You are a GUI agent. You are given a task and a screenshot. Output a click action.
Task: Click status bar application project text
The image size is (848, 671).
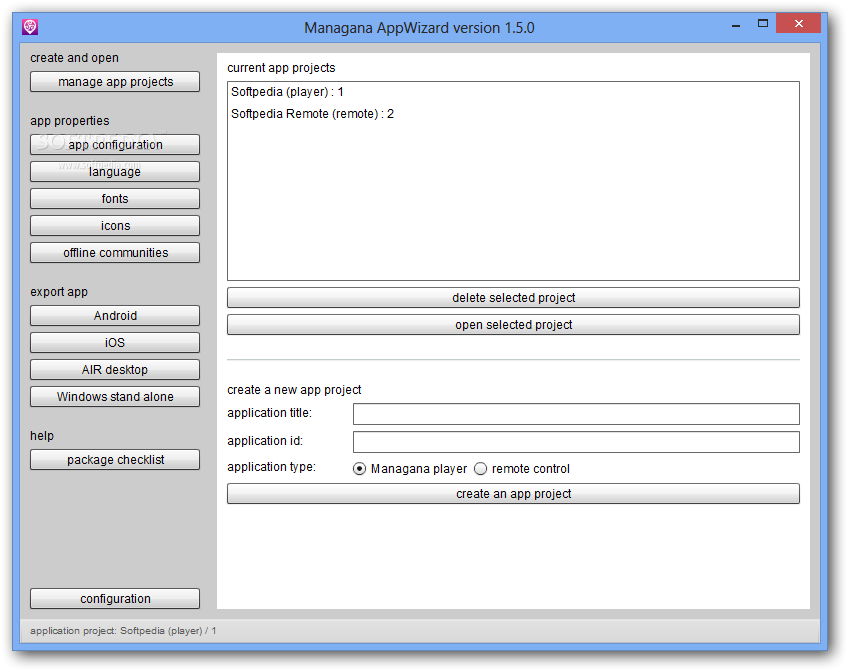[x=123, y=630]
